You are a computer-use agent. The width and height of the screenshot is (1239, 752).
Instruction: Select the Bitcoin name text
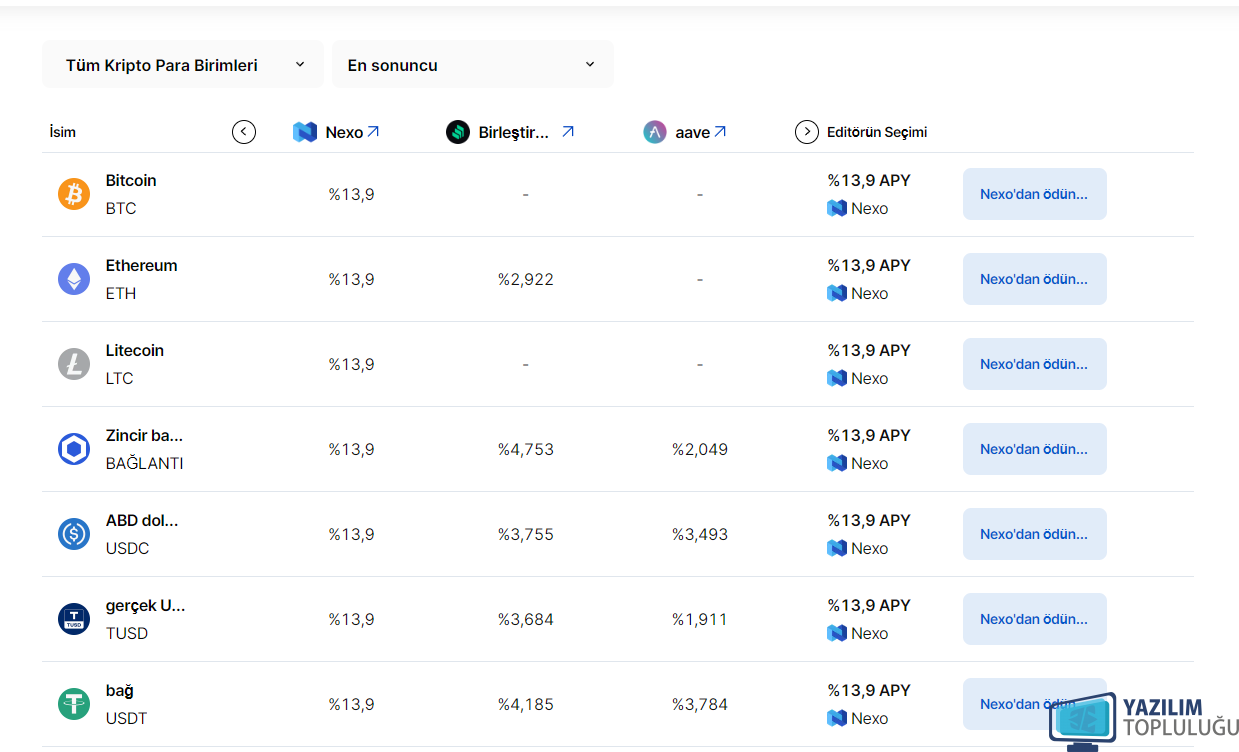tap(131, 180)
